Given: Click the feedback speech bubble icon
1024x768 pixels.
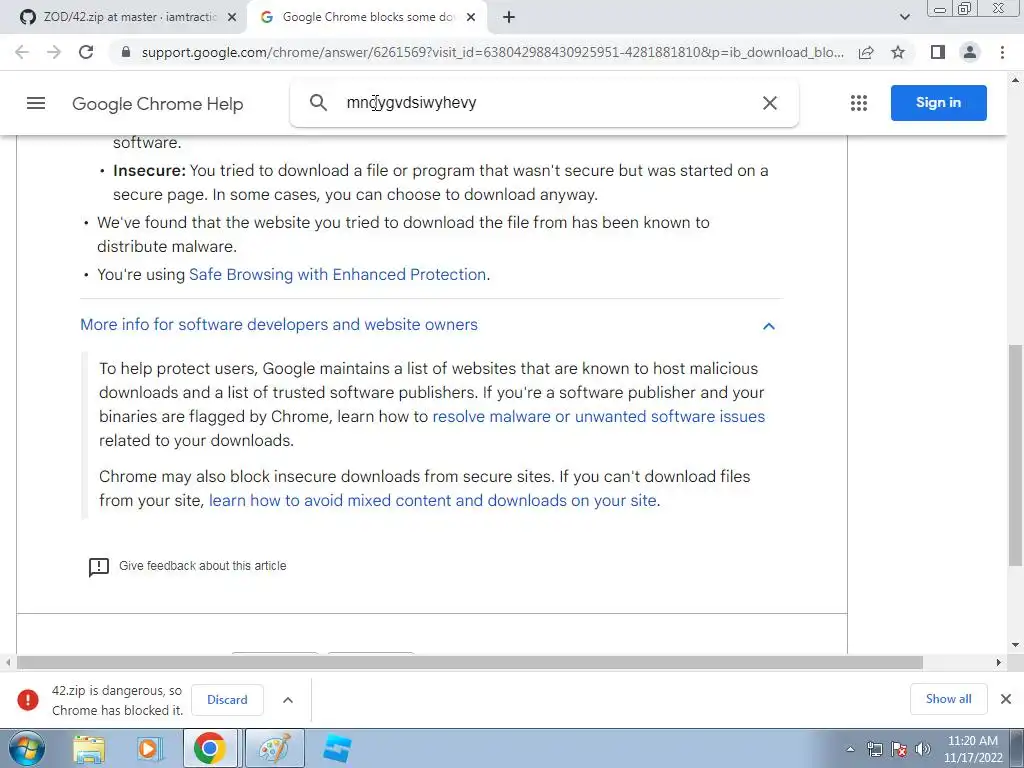Looking at the screenshot, I should [99, 567].
